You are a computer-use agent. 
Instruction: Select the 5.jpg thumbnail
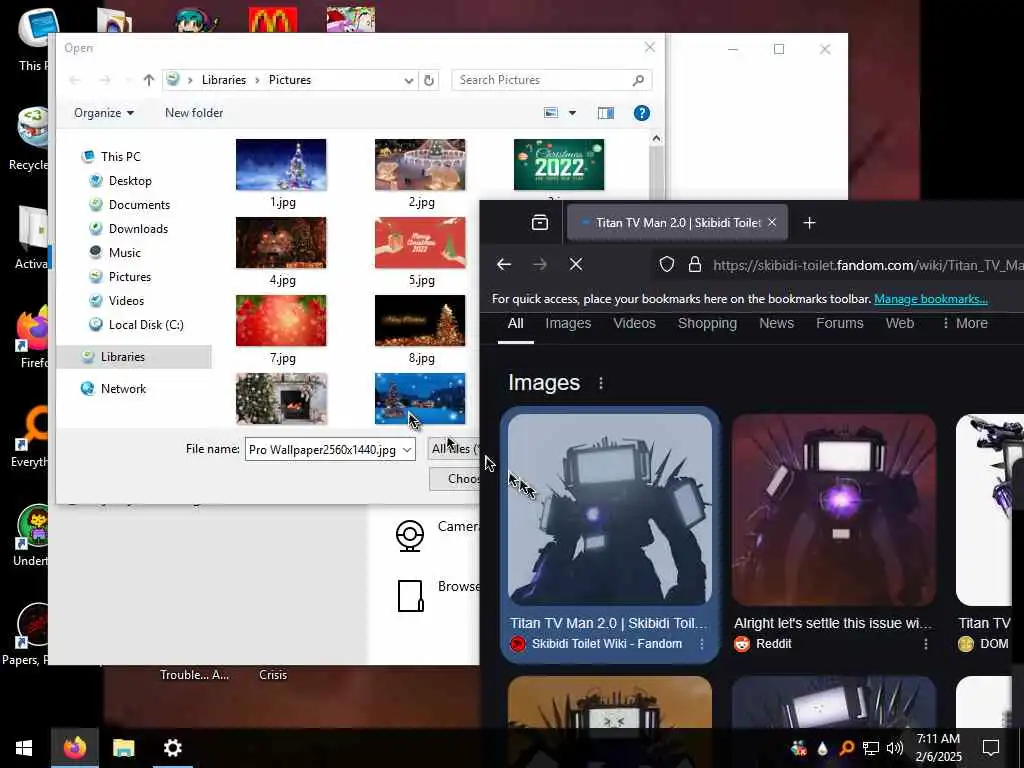point(420,243)
